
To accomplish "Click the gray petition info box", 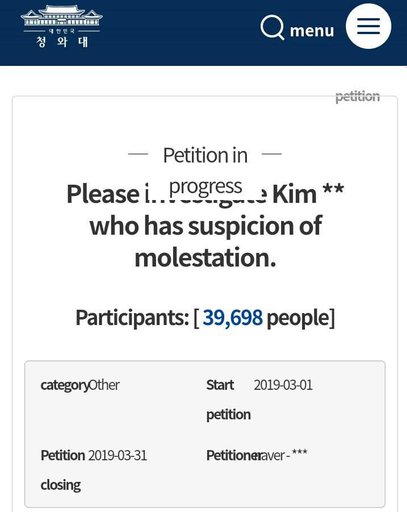I will [x=205, y=434].
